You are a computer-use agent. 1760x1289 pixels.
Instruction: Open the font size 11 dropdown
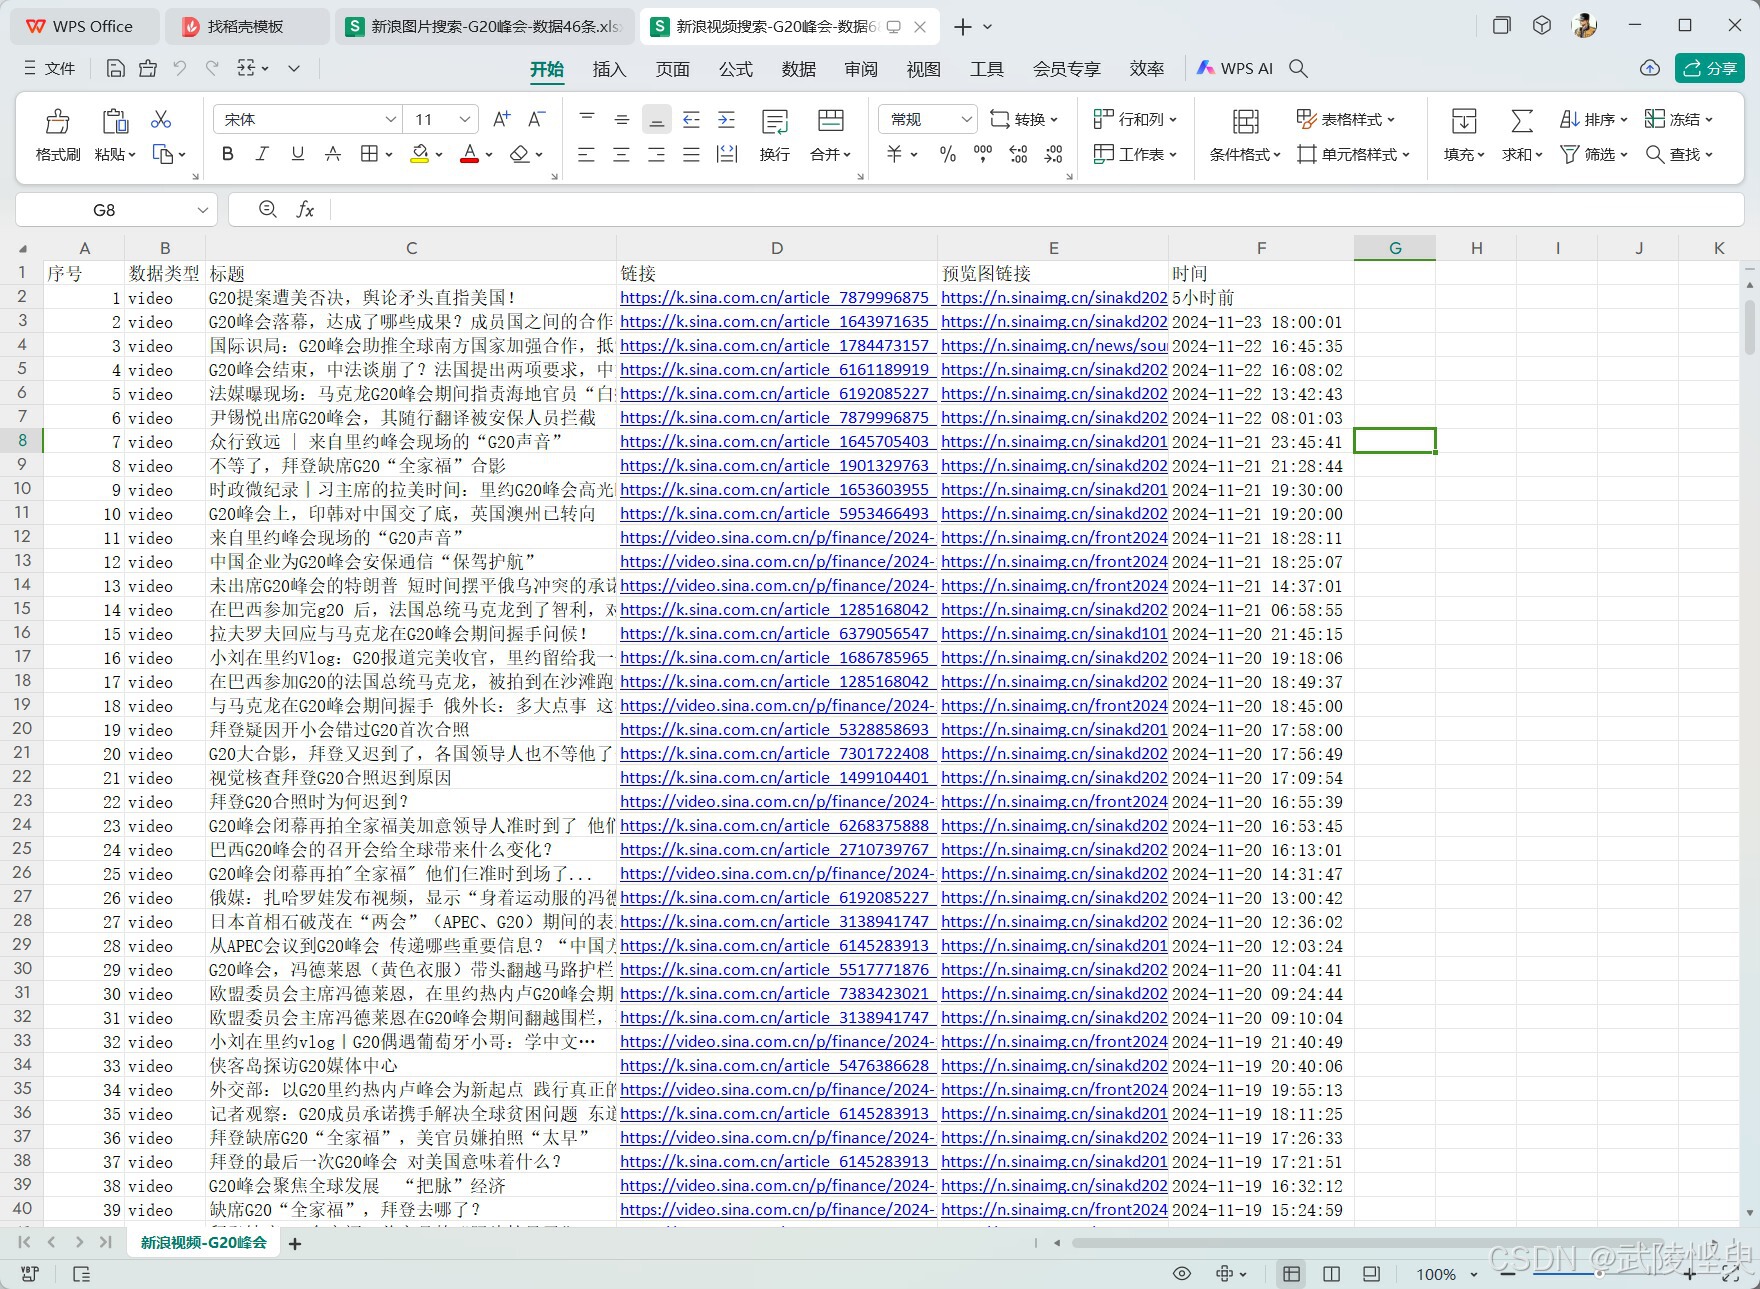coord(464,119)
